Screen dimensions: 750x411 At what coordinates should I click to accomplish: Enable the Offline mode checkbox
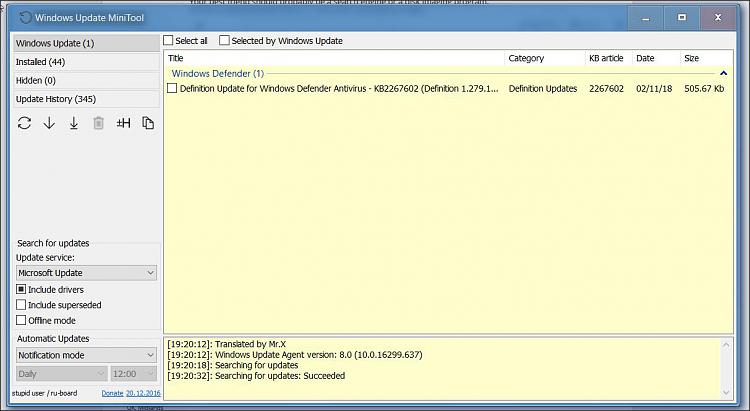(x=21, y=320)
